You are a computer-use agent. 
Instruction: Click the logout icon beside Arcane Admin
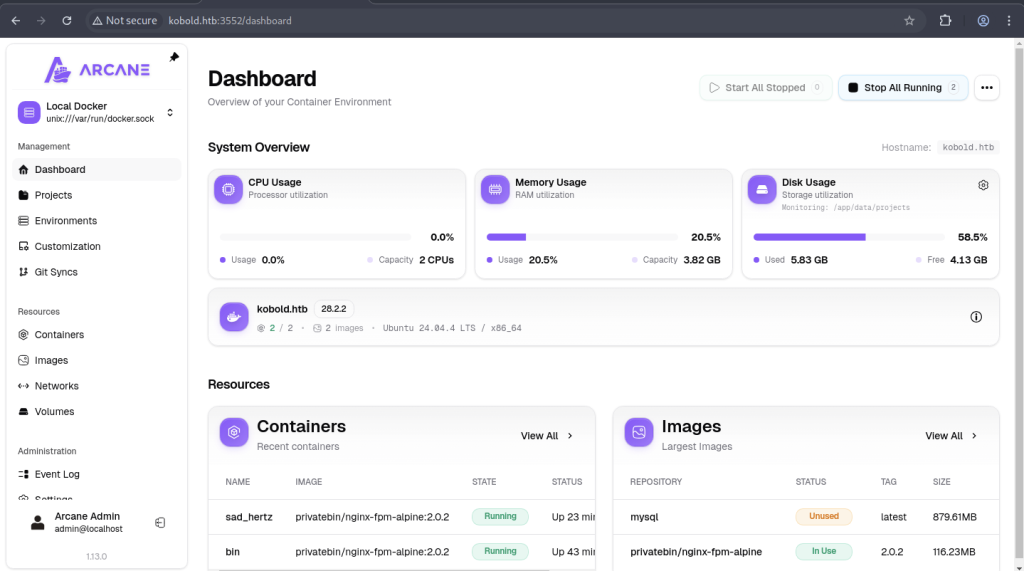[x=160, y=523]
